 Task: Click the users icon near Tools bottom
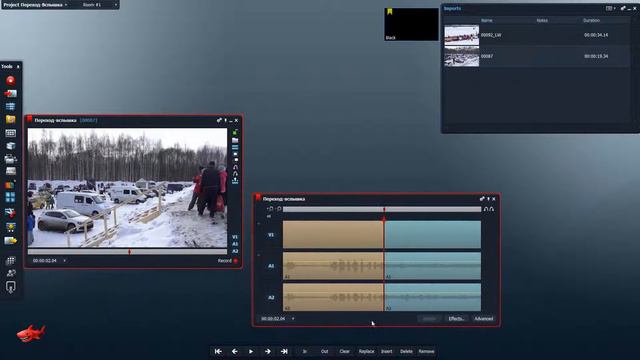(11, 273)
